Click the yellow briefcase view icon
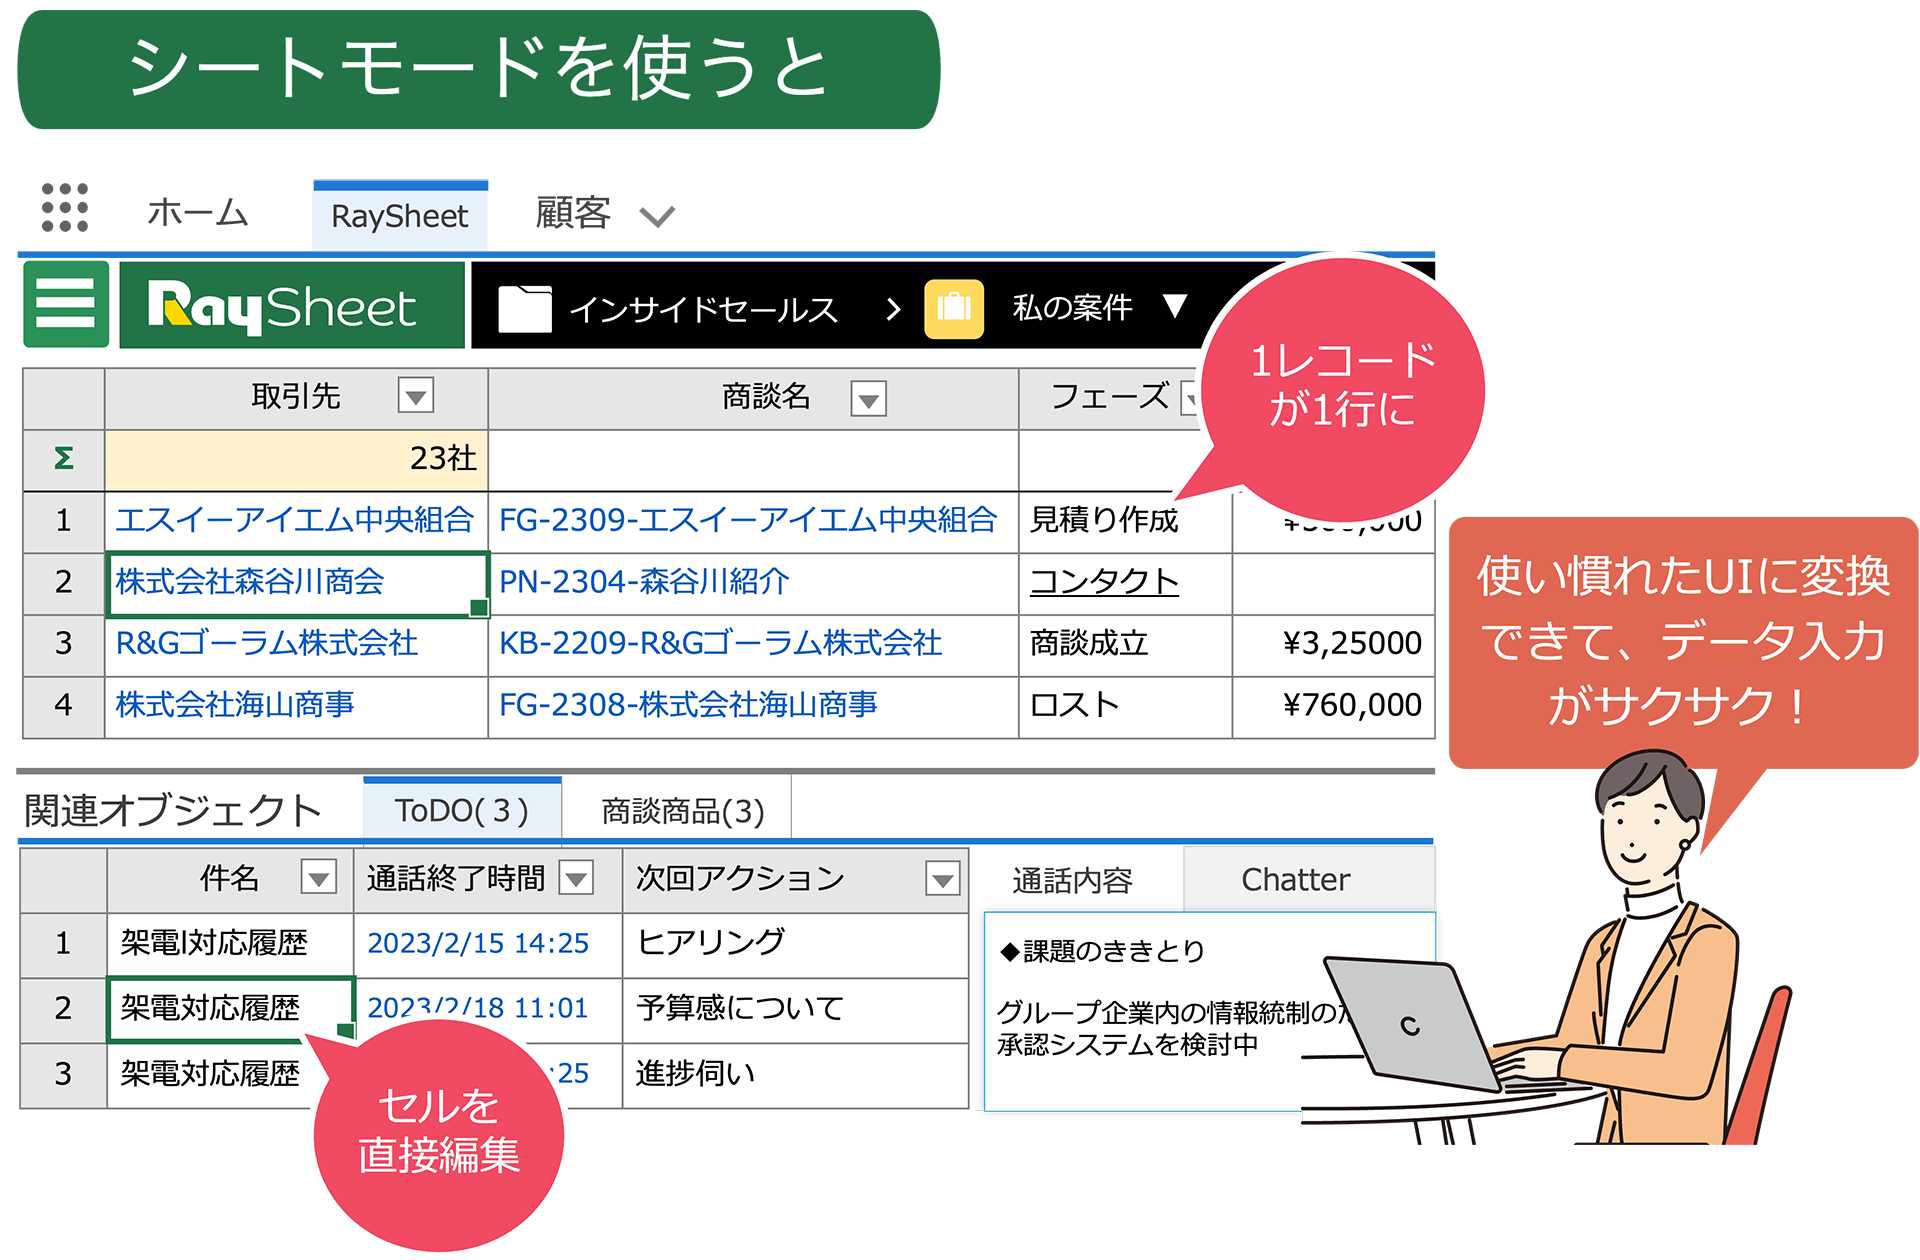The width and height of the screenshot is (1920, 1260). (x=954, y=308)
